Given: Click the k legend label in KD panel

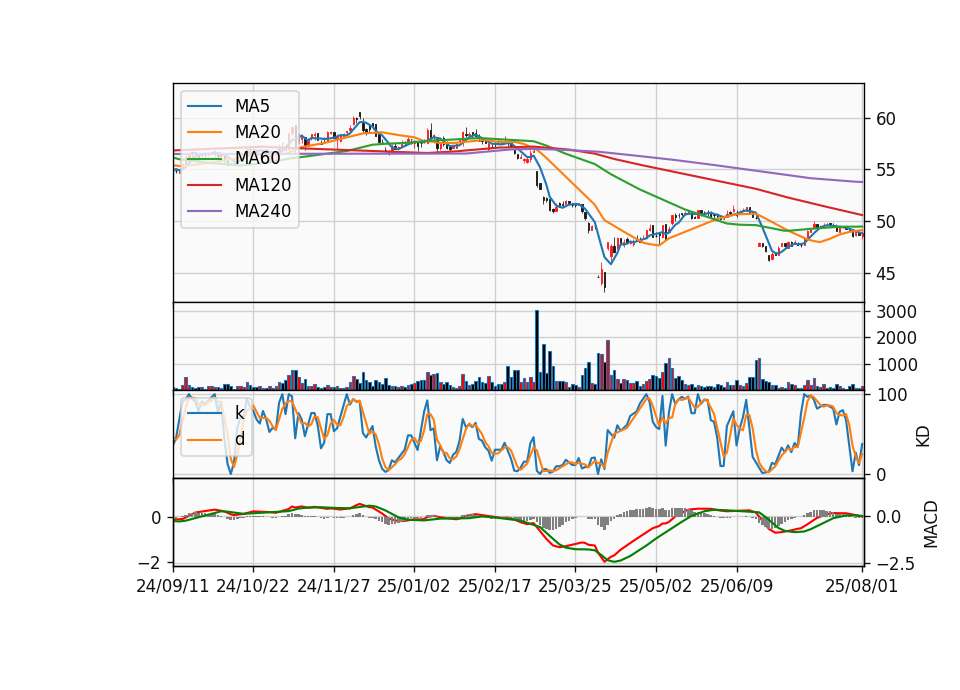Looking at the screenshot, I should pos(239,413).
